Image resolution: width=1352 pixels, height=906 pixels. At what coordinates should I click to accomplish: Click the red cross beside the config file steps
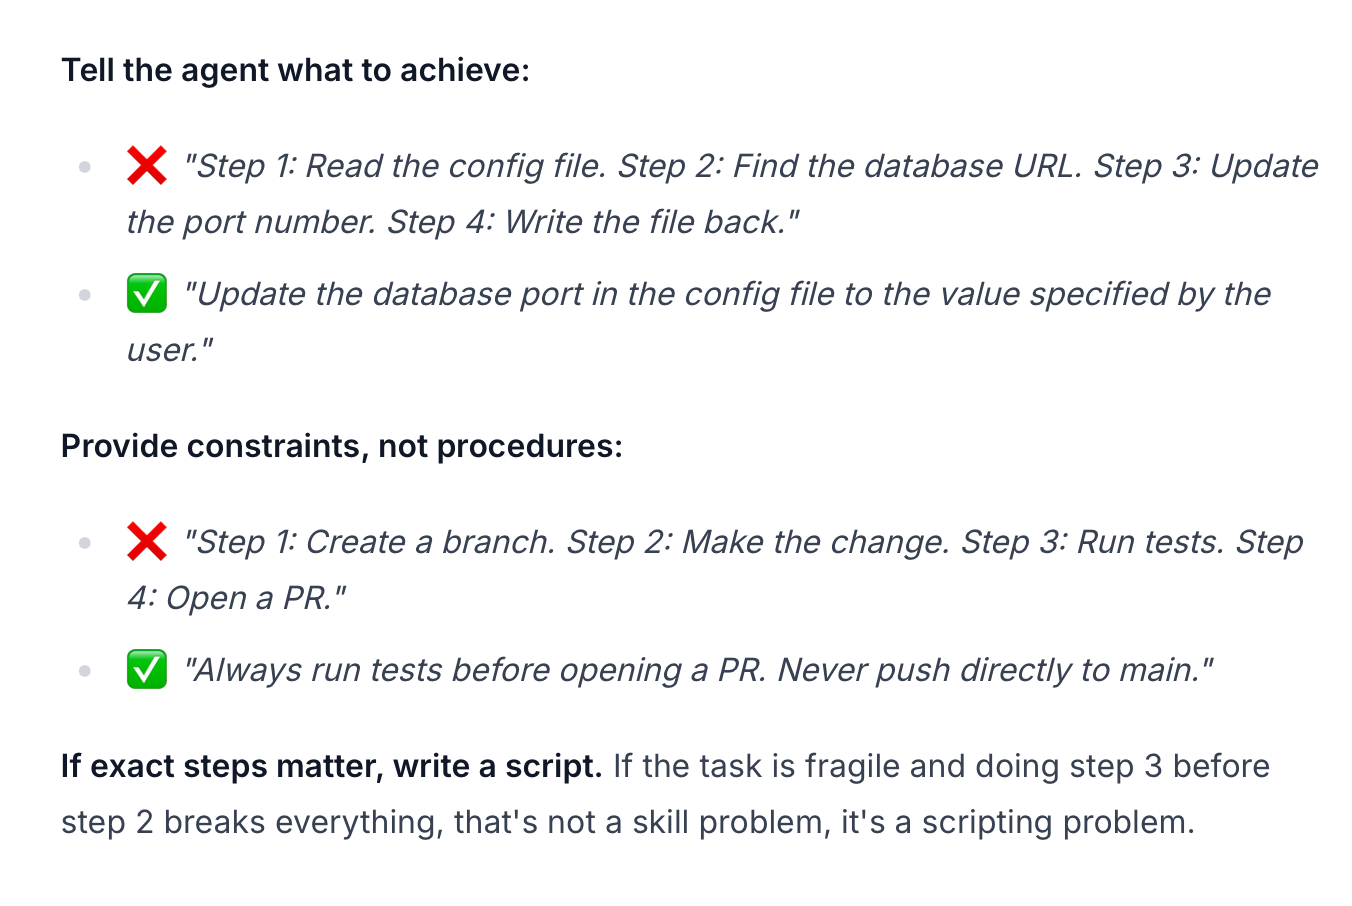coord(146,166)
